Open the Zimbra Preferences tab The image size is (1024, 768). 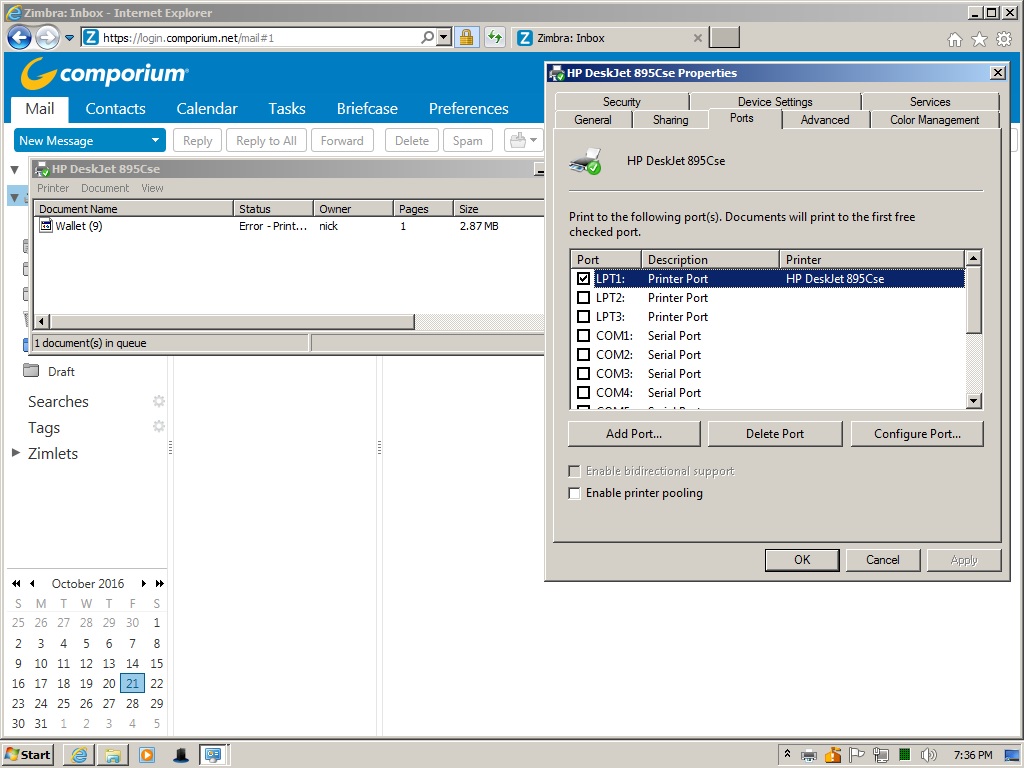[468, 108]
